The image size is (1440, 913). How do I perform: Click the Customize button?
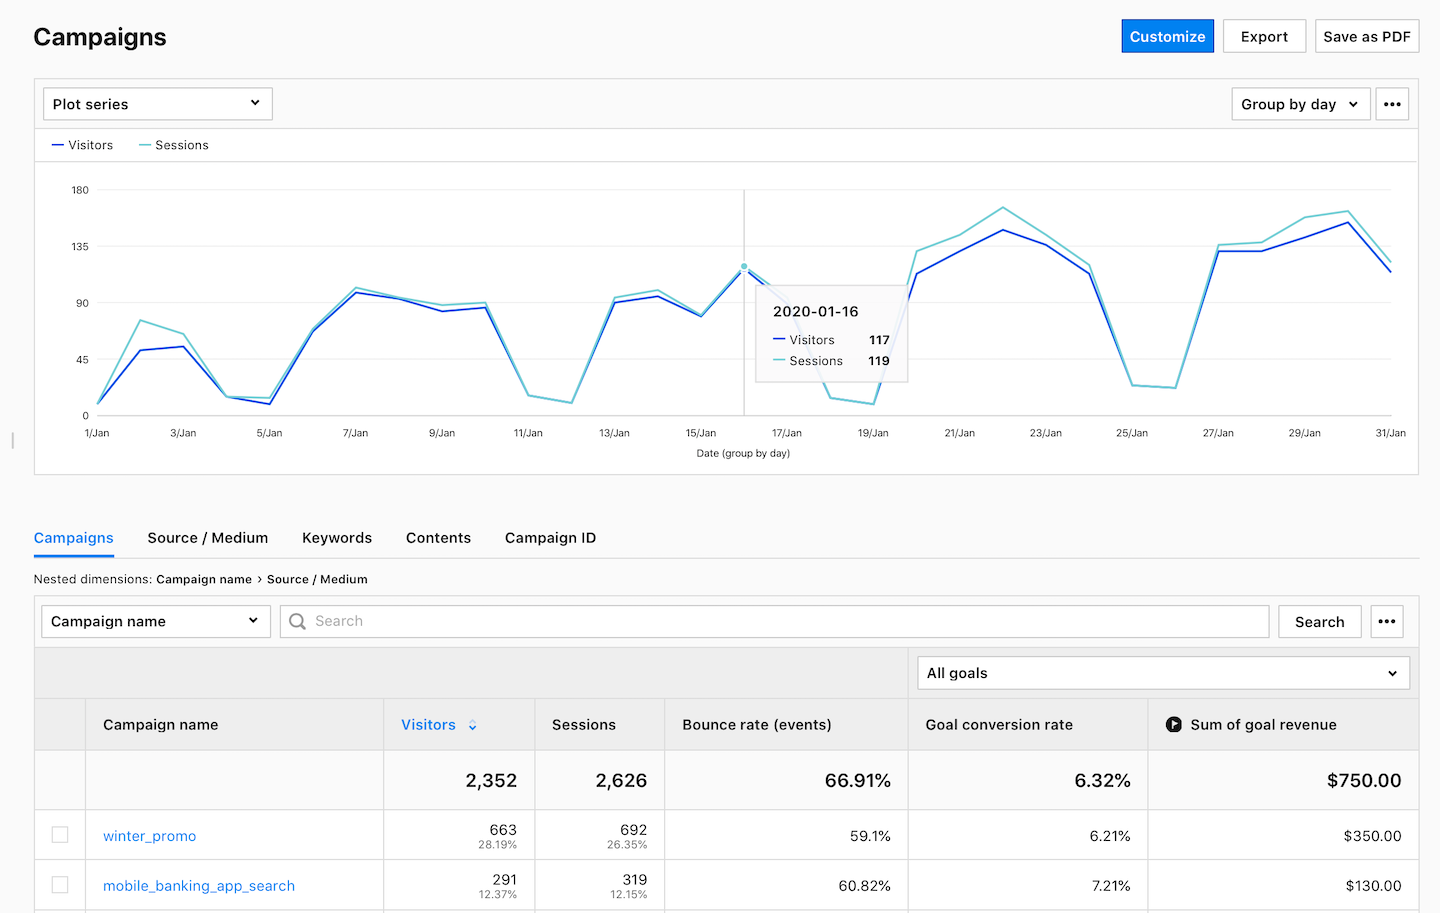pyautogui.click(x=1167, y=36)
